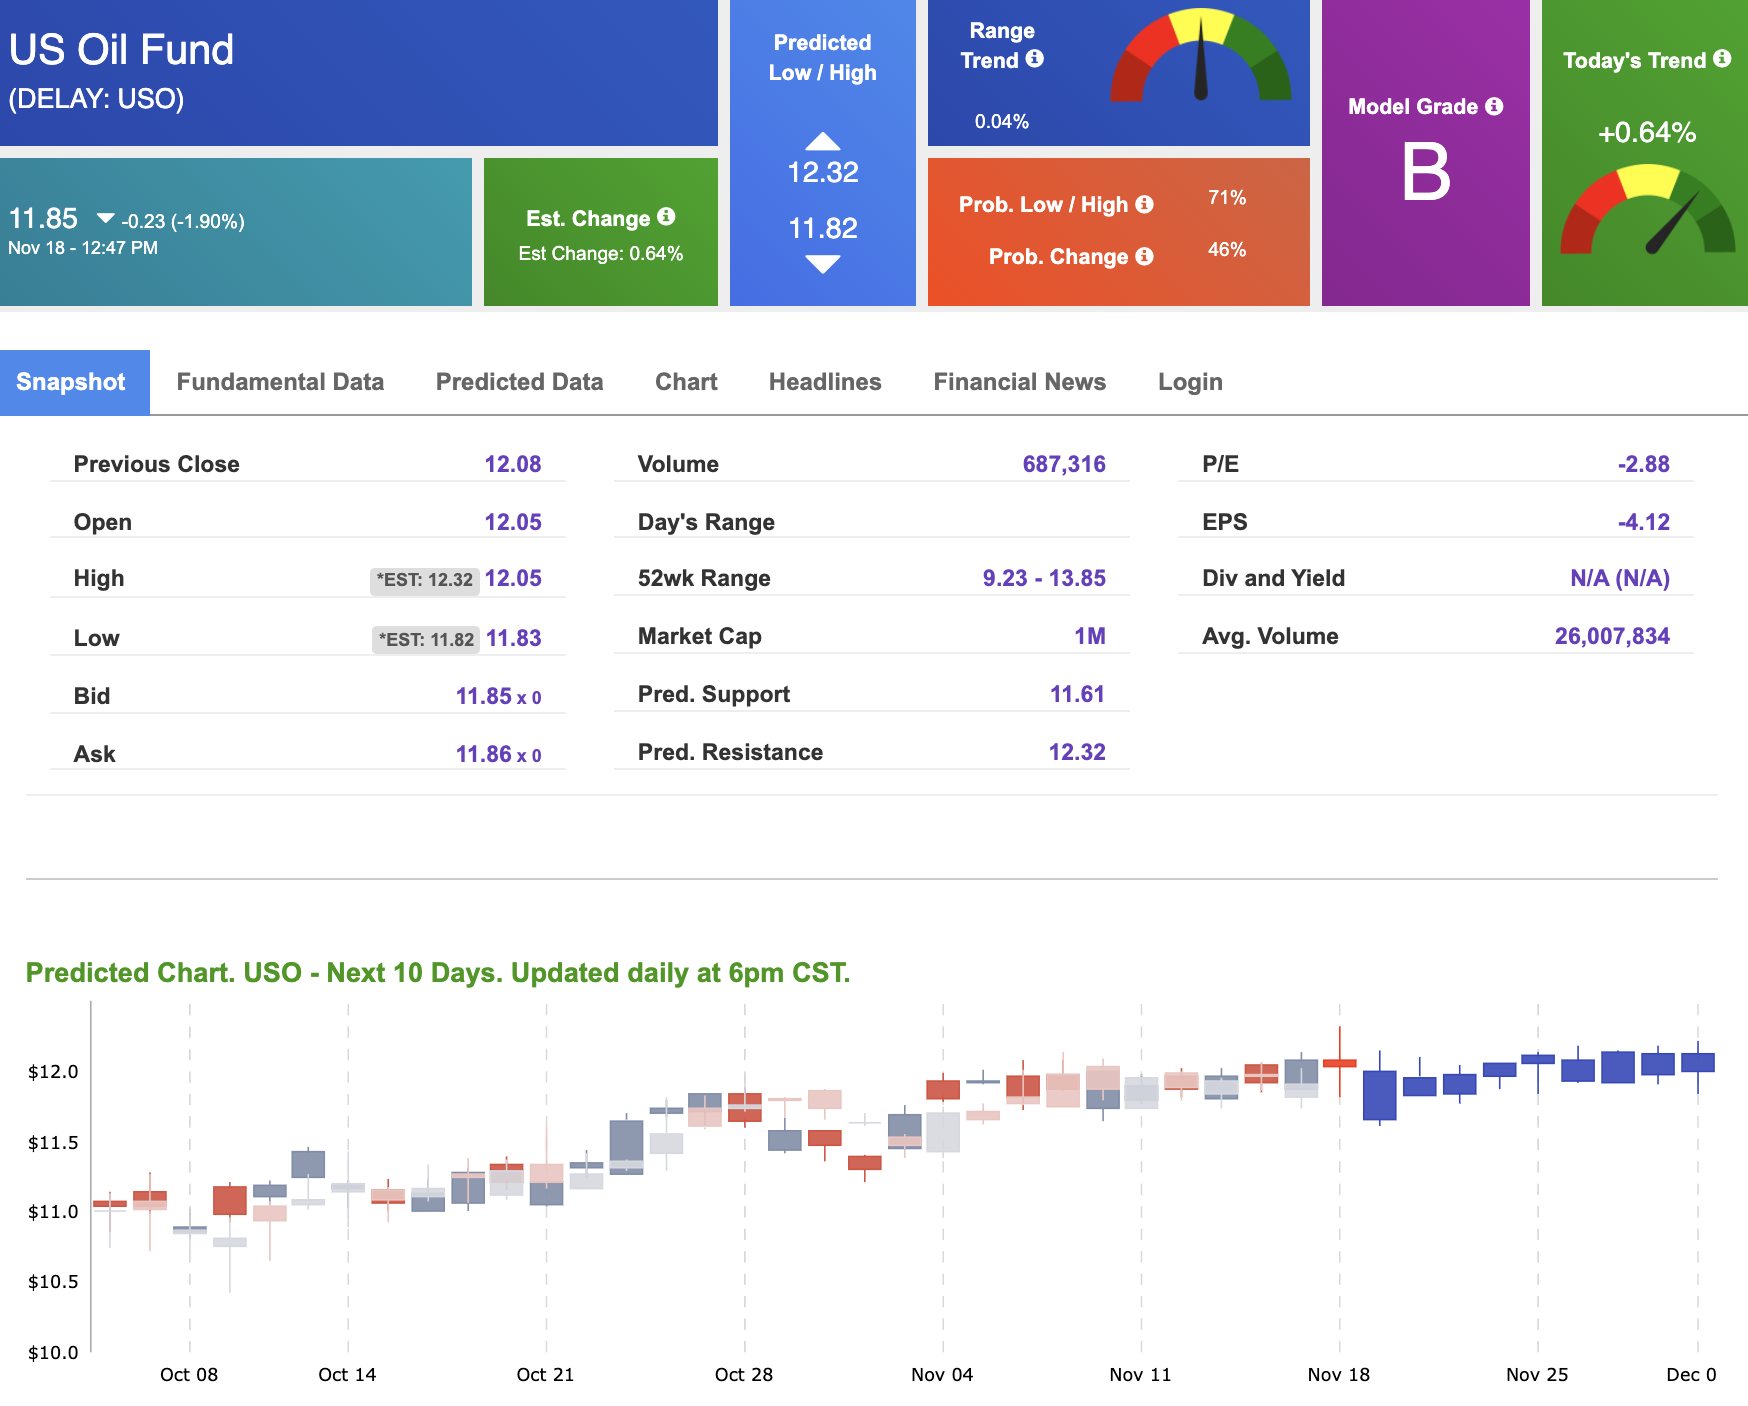Viewport: 1748px width, 1406px height.
Task: Open the Financial News tab
Action: 1019,382
